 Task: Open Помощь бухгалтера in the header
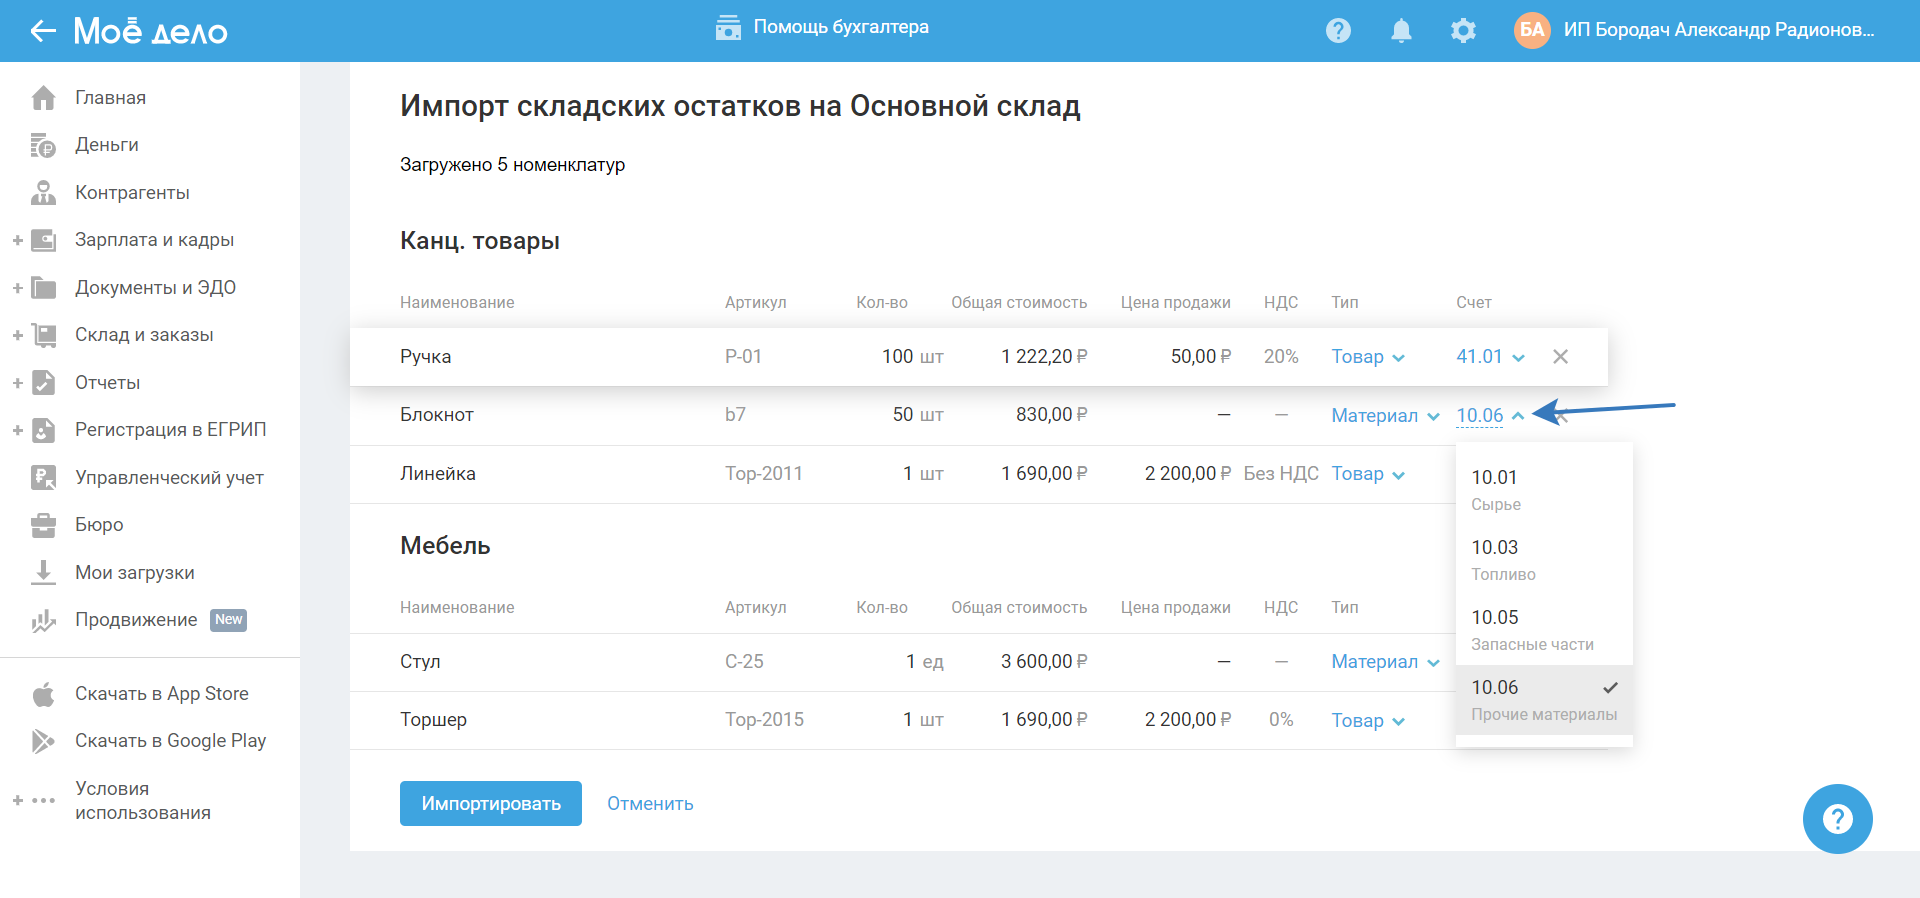[x=822, y=28]
